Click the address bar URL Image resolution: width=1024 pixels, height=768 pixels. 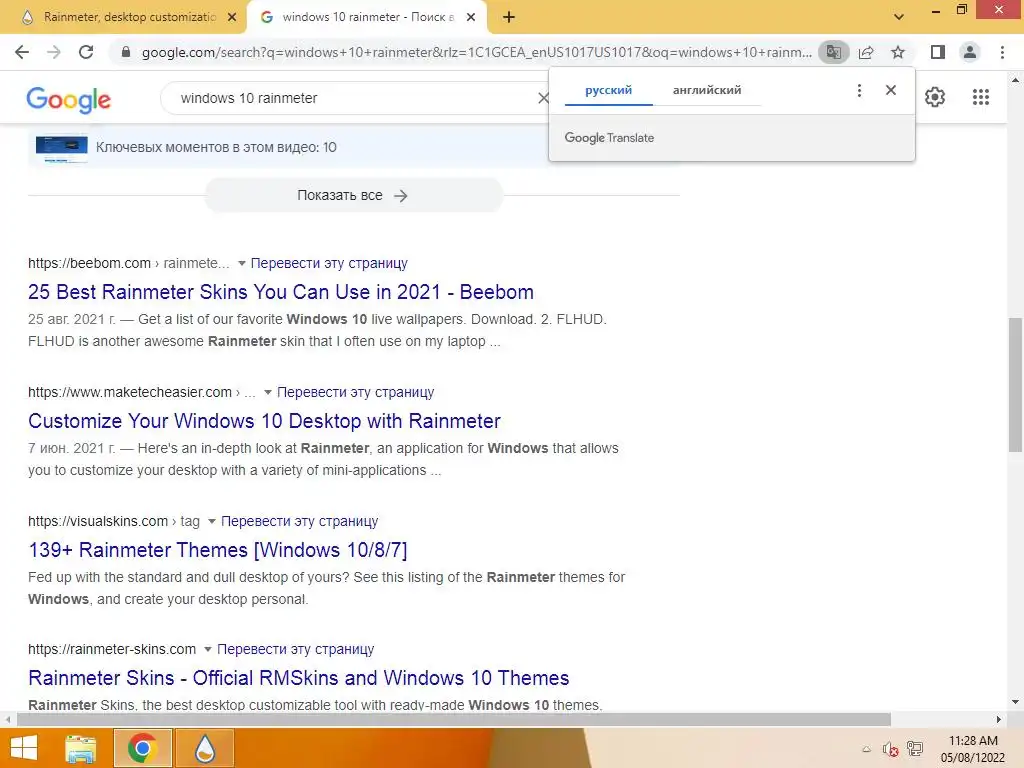click(476, 52)
